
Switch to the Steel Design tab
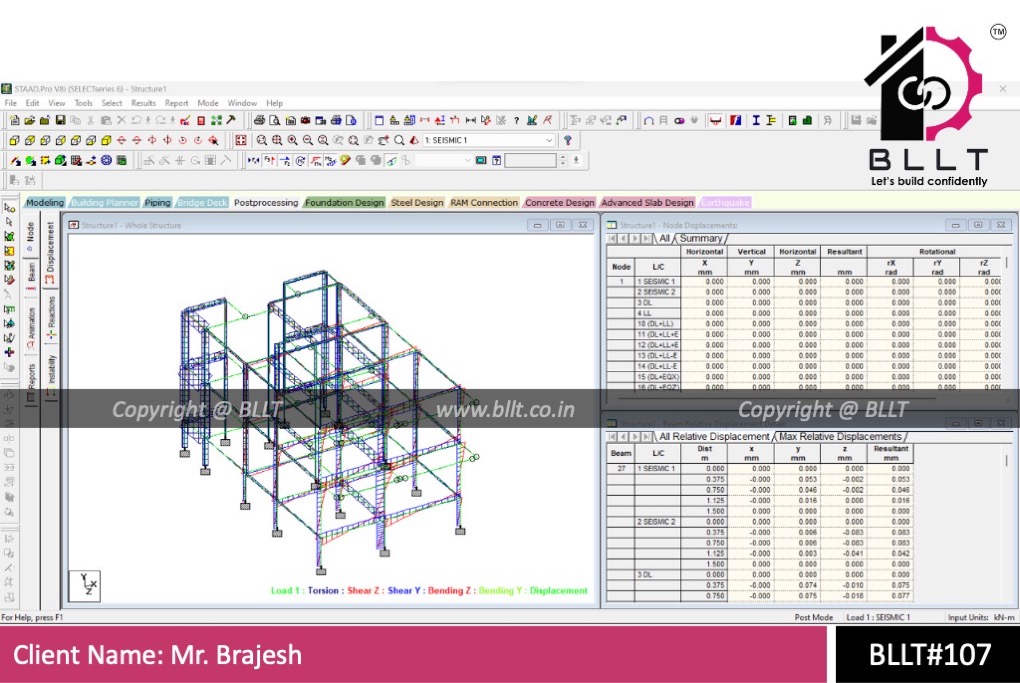pos(417,203)
